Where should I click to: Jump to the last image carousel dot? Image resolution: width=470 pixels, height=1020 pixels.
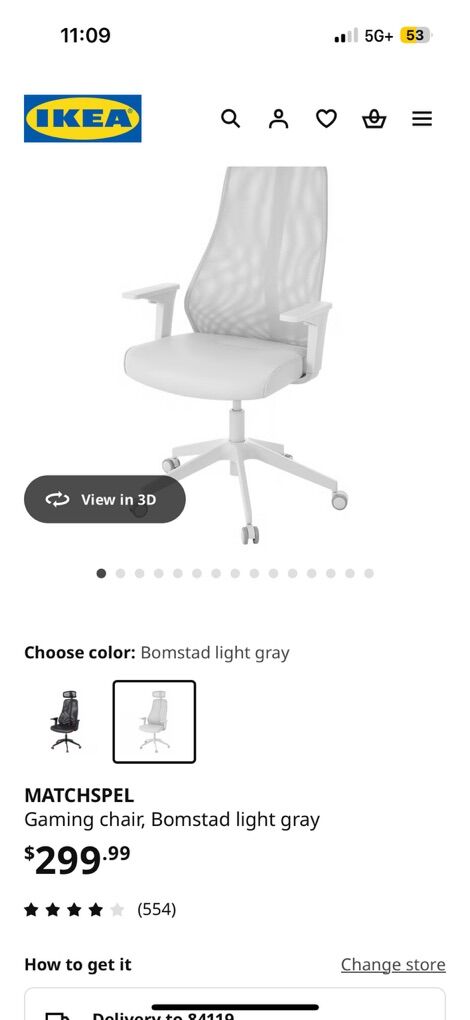369,573
